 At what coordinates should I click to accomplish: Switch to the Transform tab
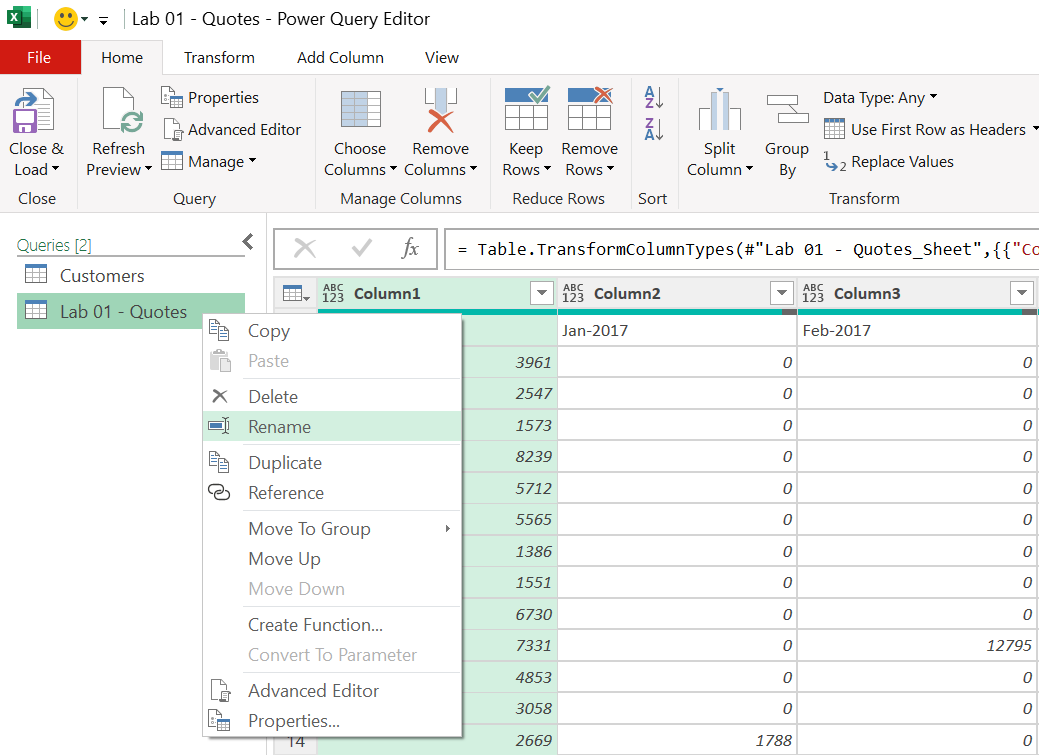(219, 58)
